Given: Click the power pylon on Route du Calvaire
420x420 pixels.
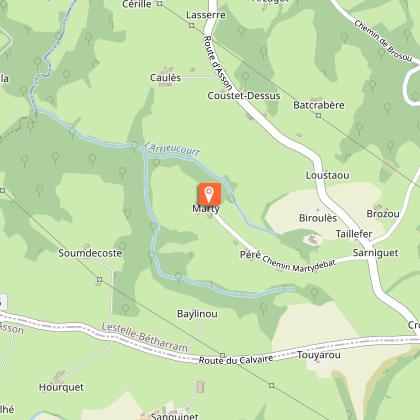Looking at the screenshot, I should (222, 355).
